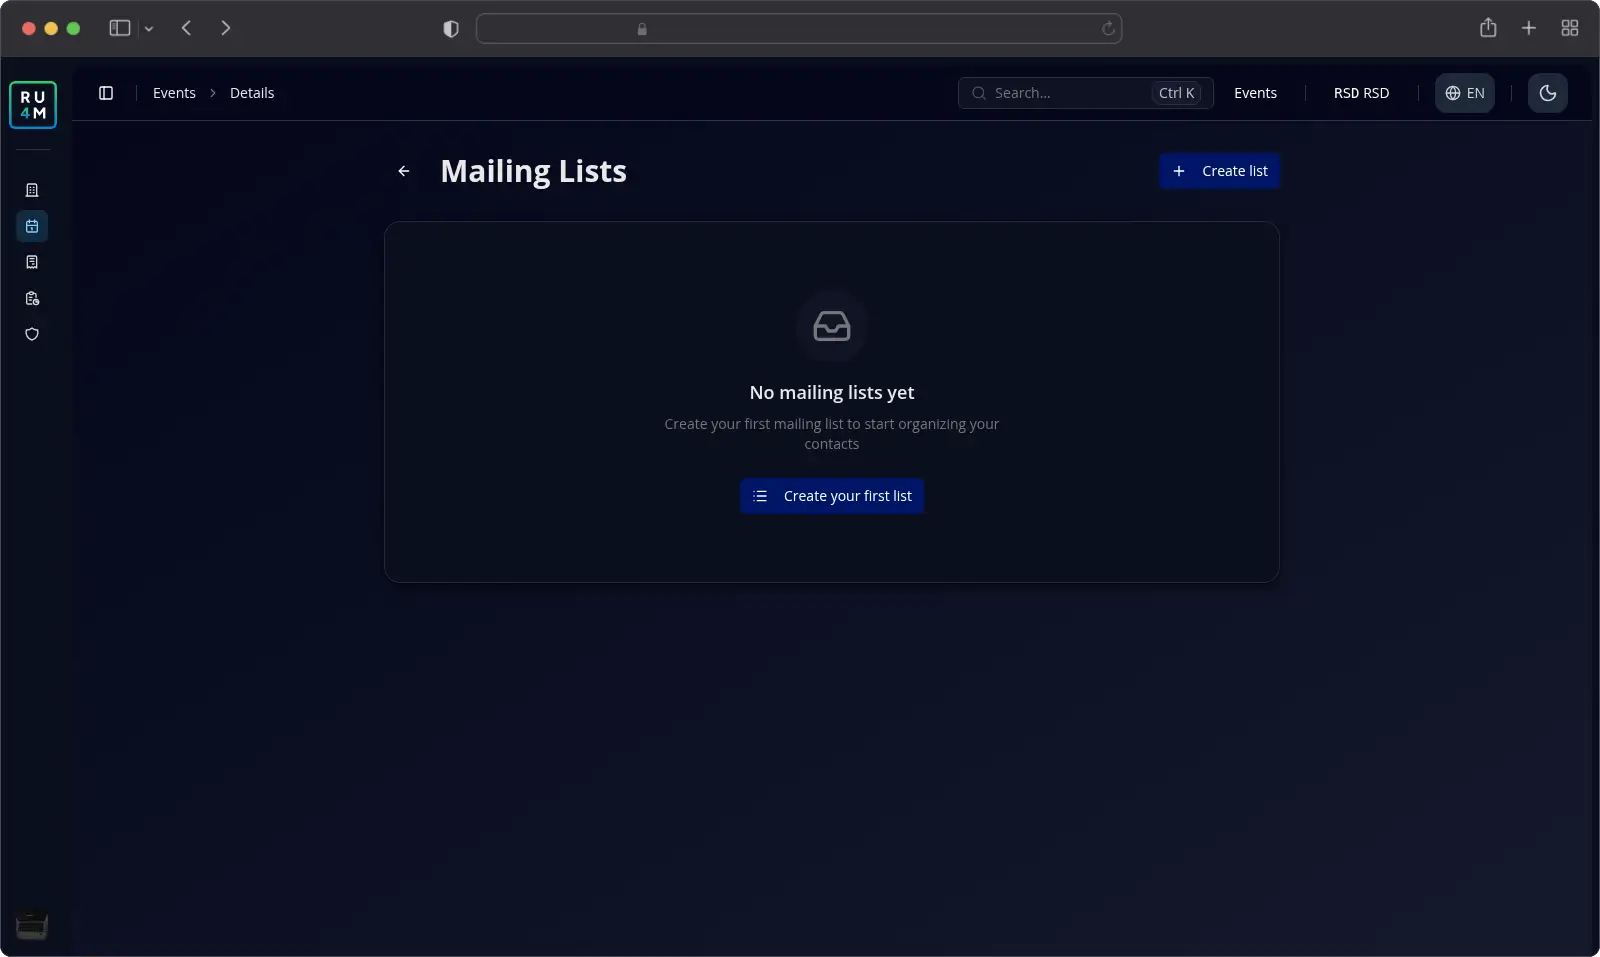Screen dimensions: 1600x957
Task: Open the EN language selector
Action: 1464,93
